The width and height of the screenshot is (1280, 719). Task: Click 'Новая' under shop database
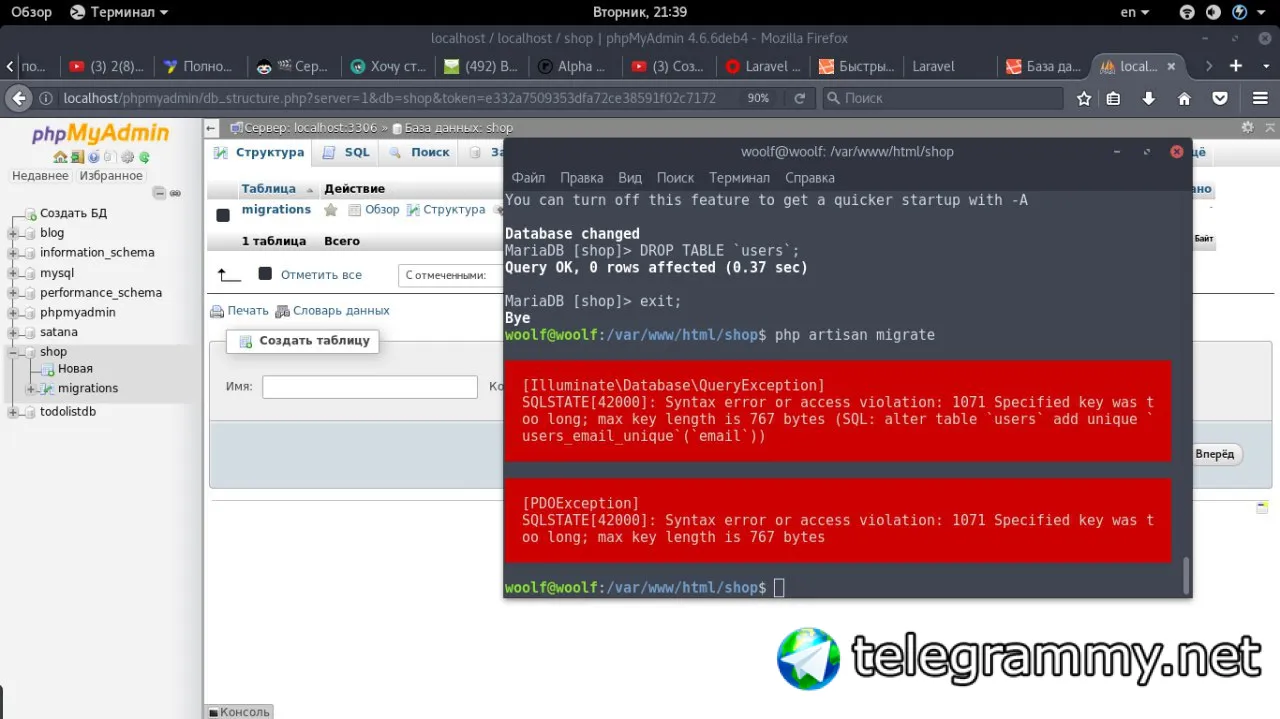75,369
